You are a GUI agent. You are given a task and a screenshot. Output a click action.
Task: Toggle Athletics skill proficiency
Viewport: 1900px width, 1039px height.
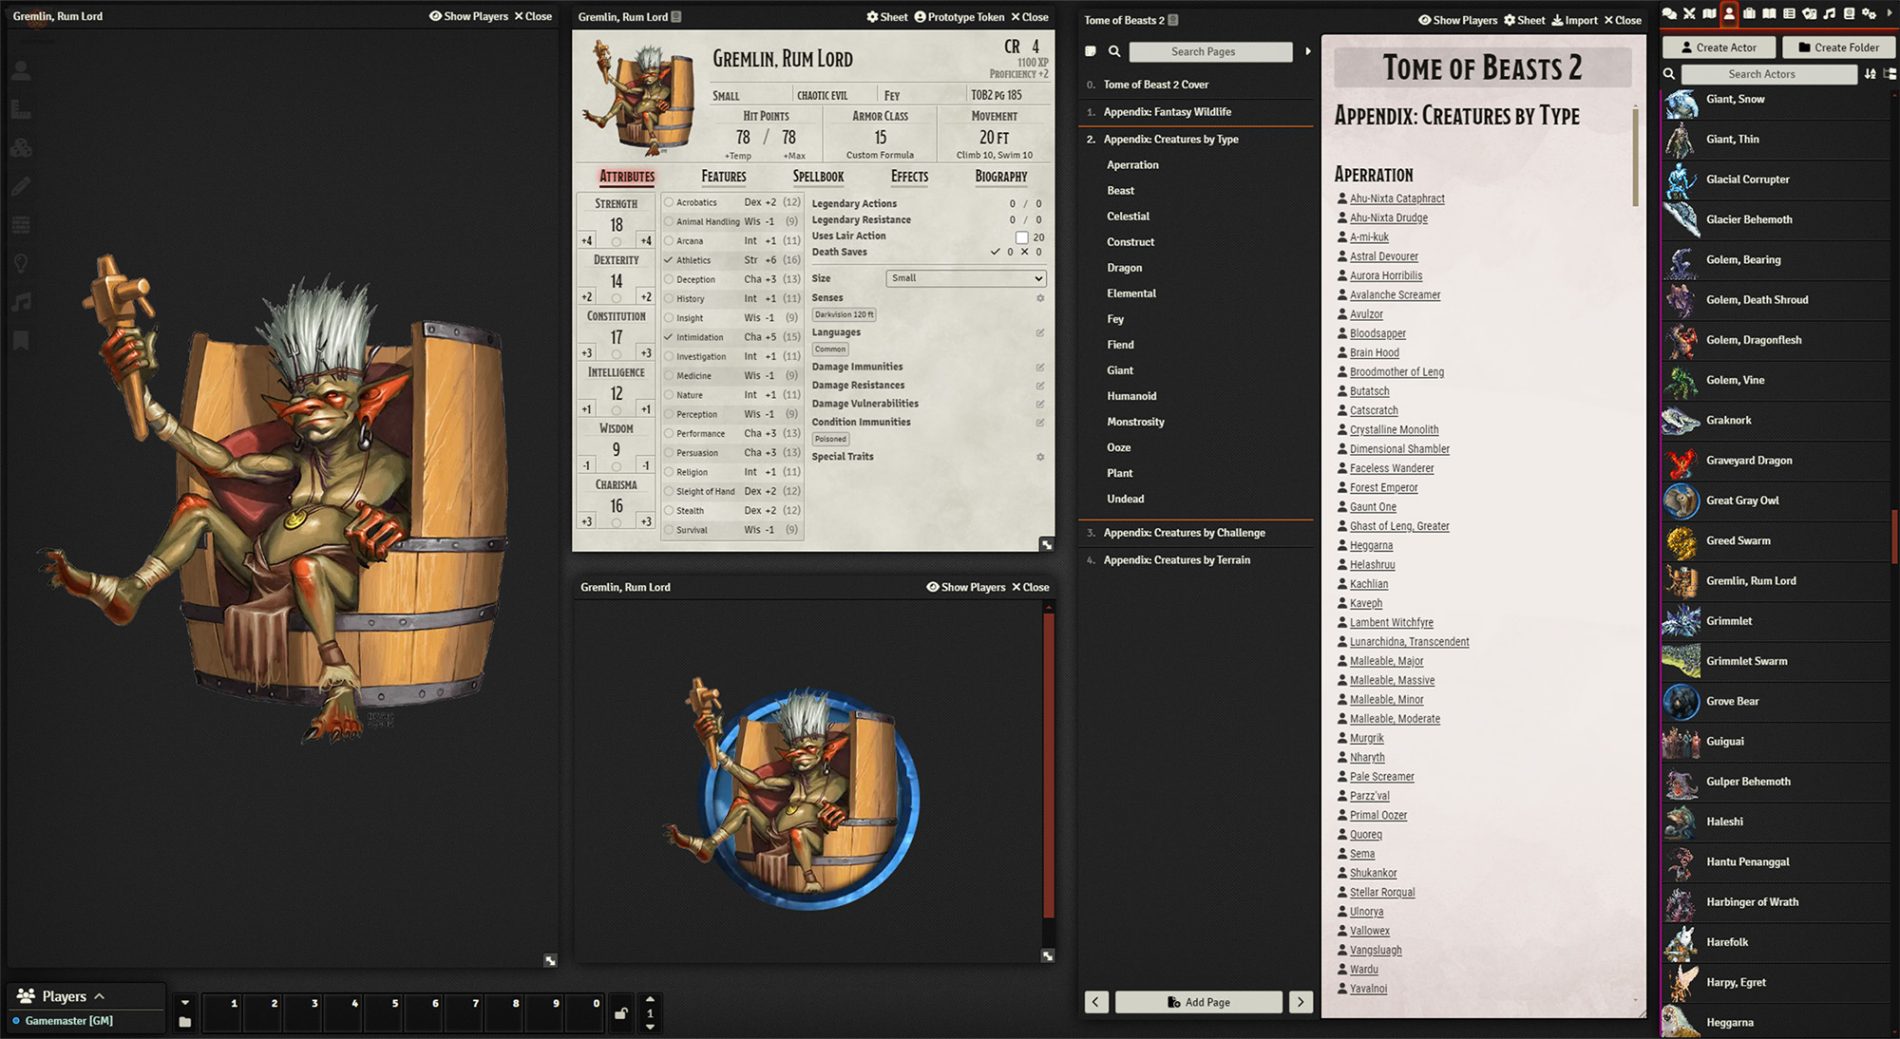[669, 260]
